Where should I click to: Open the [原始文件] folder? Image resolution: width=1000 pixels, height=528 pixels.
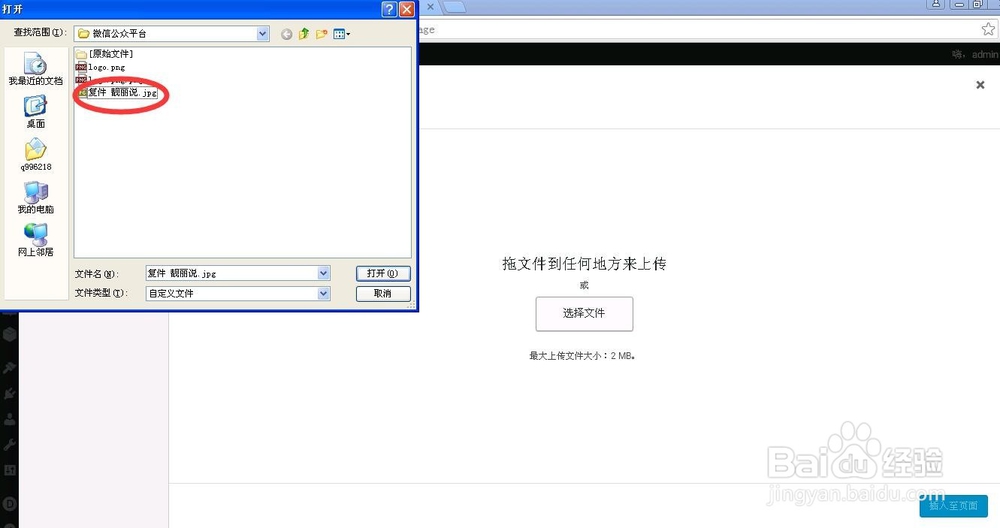pos(105,54)
